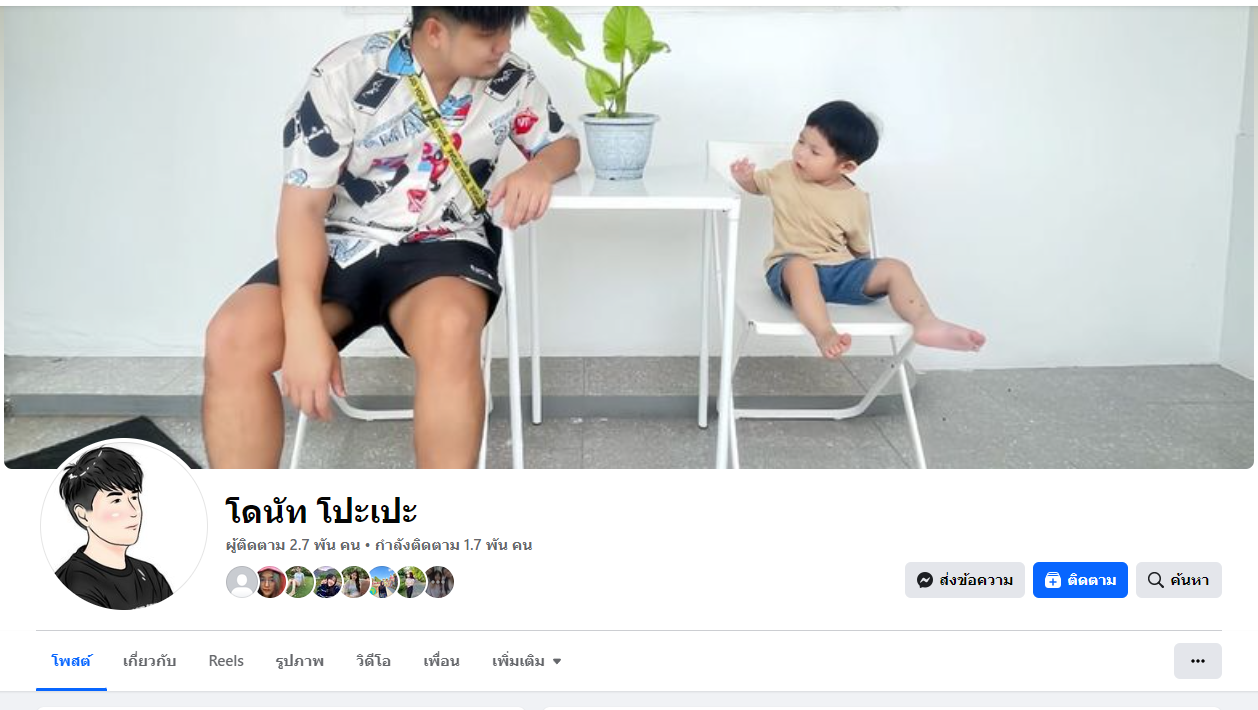Click the second friend avatar thumbnail
This screenshot has width=1258, height=710.
click(x=270, y=582)
